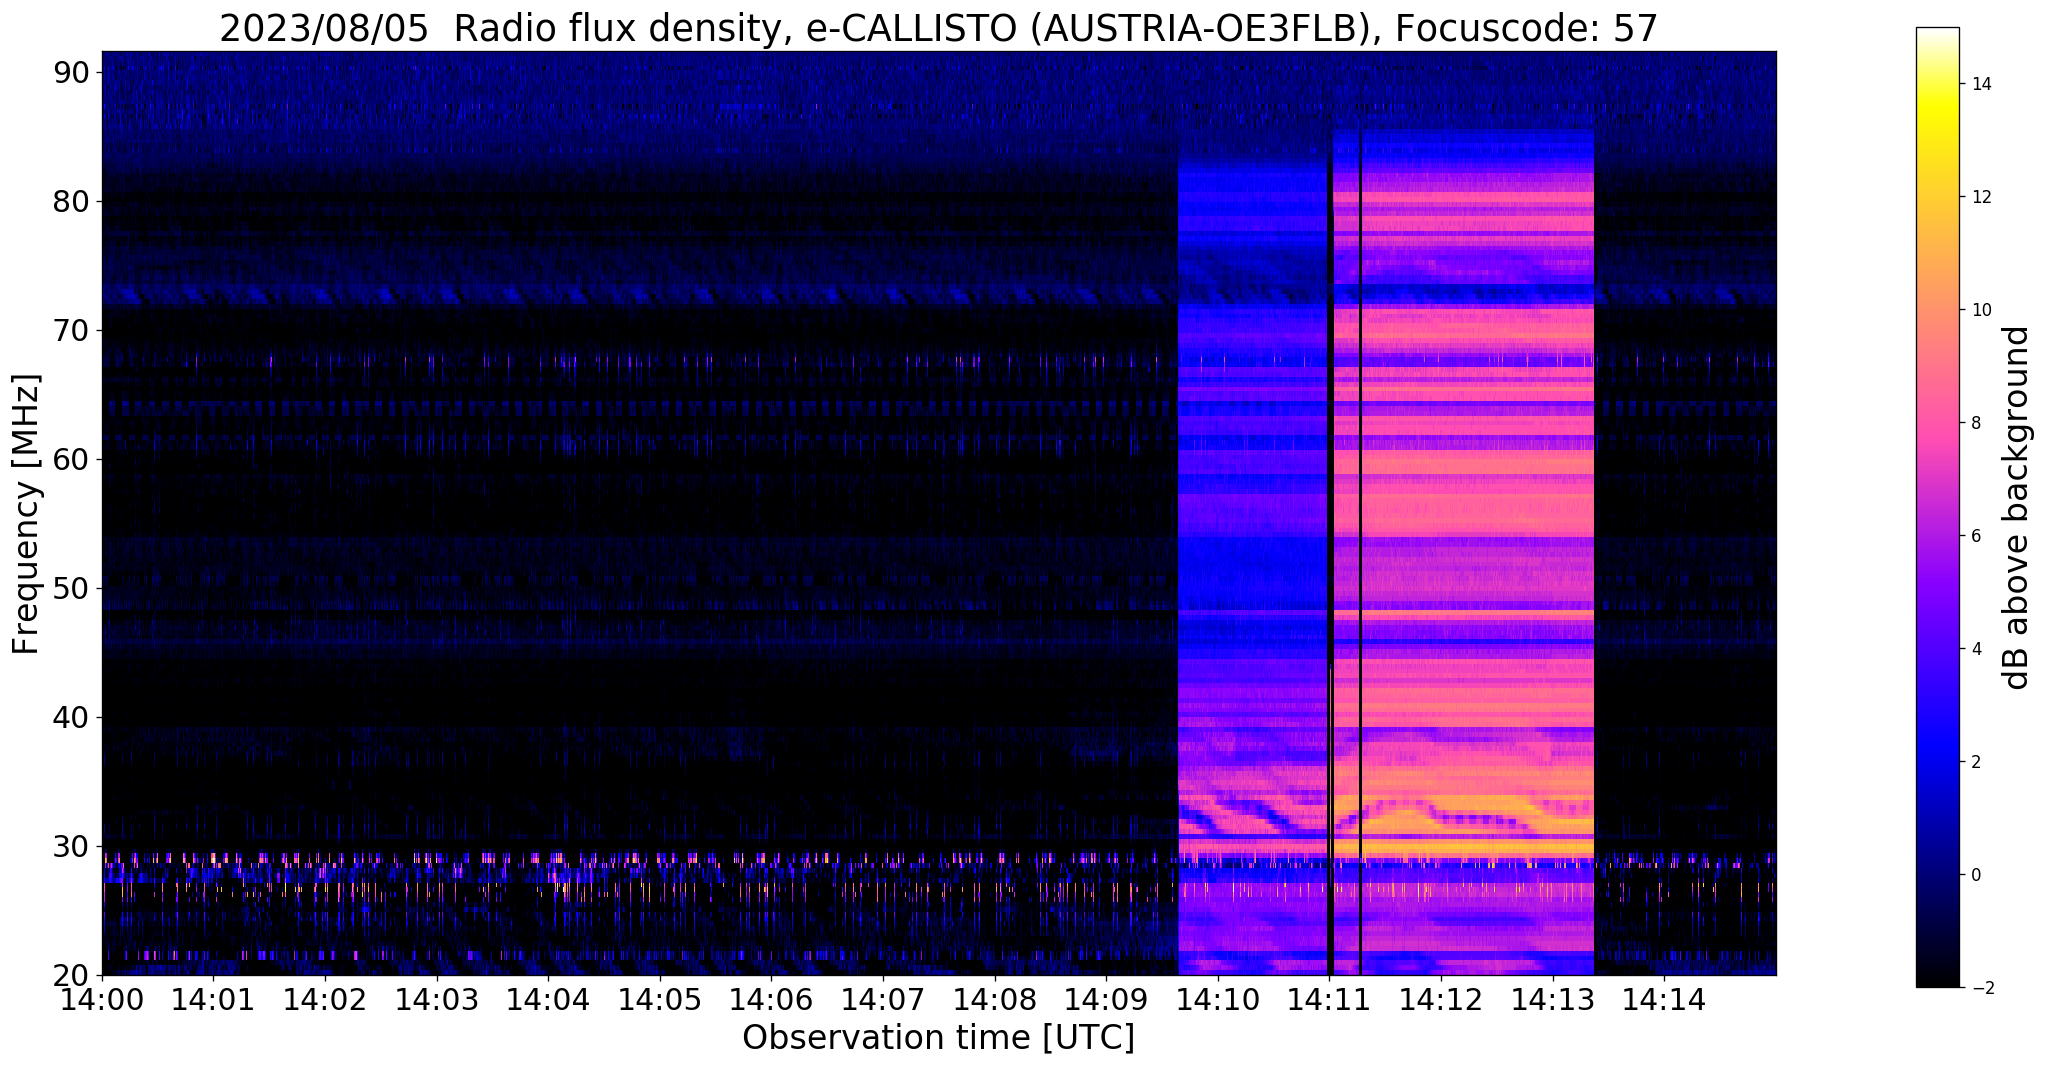
Task: Click the 14:14 time tick label
Action: (1664, 999)
